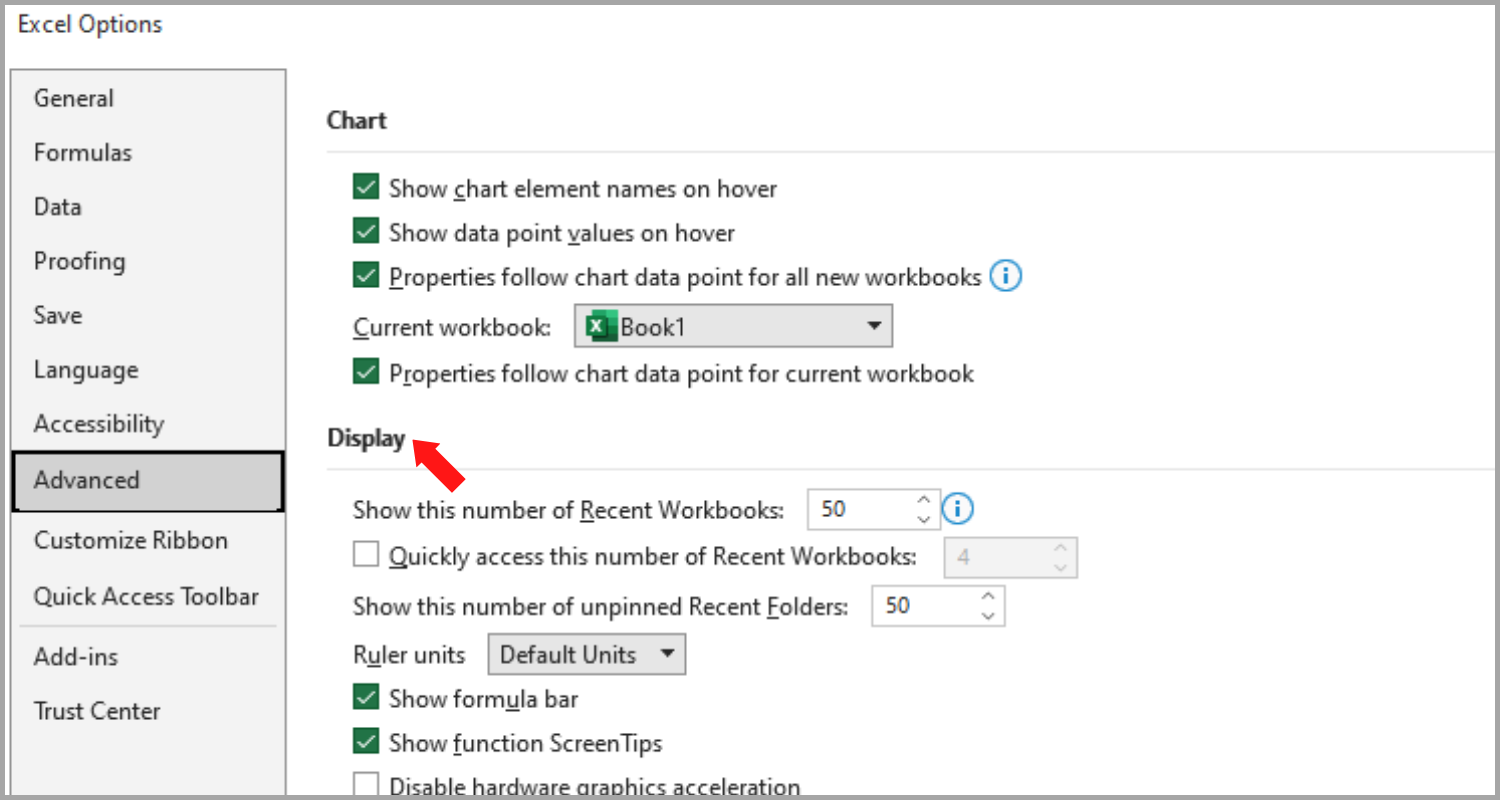This screenshot has height=800, width=1500.
Task: Toggle the Show chart element names on hover checkbox
Action: [x=366, y=187]
